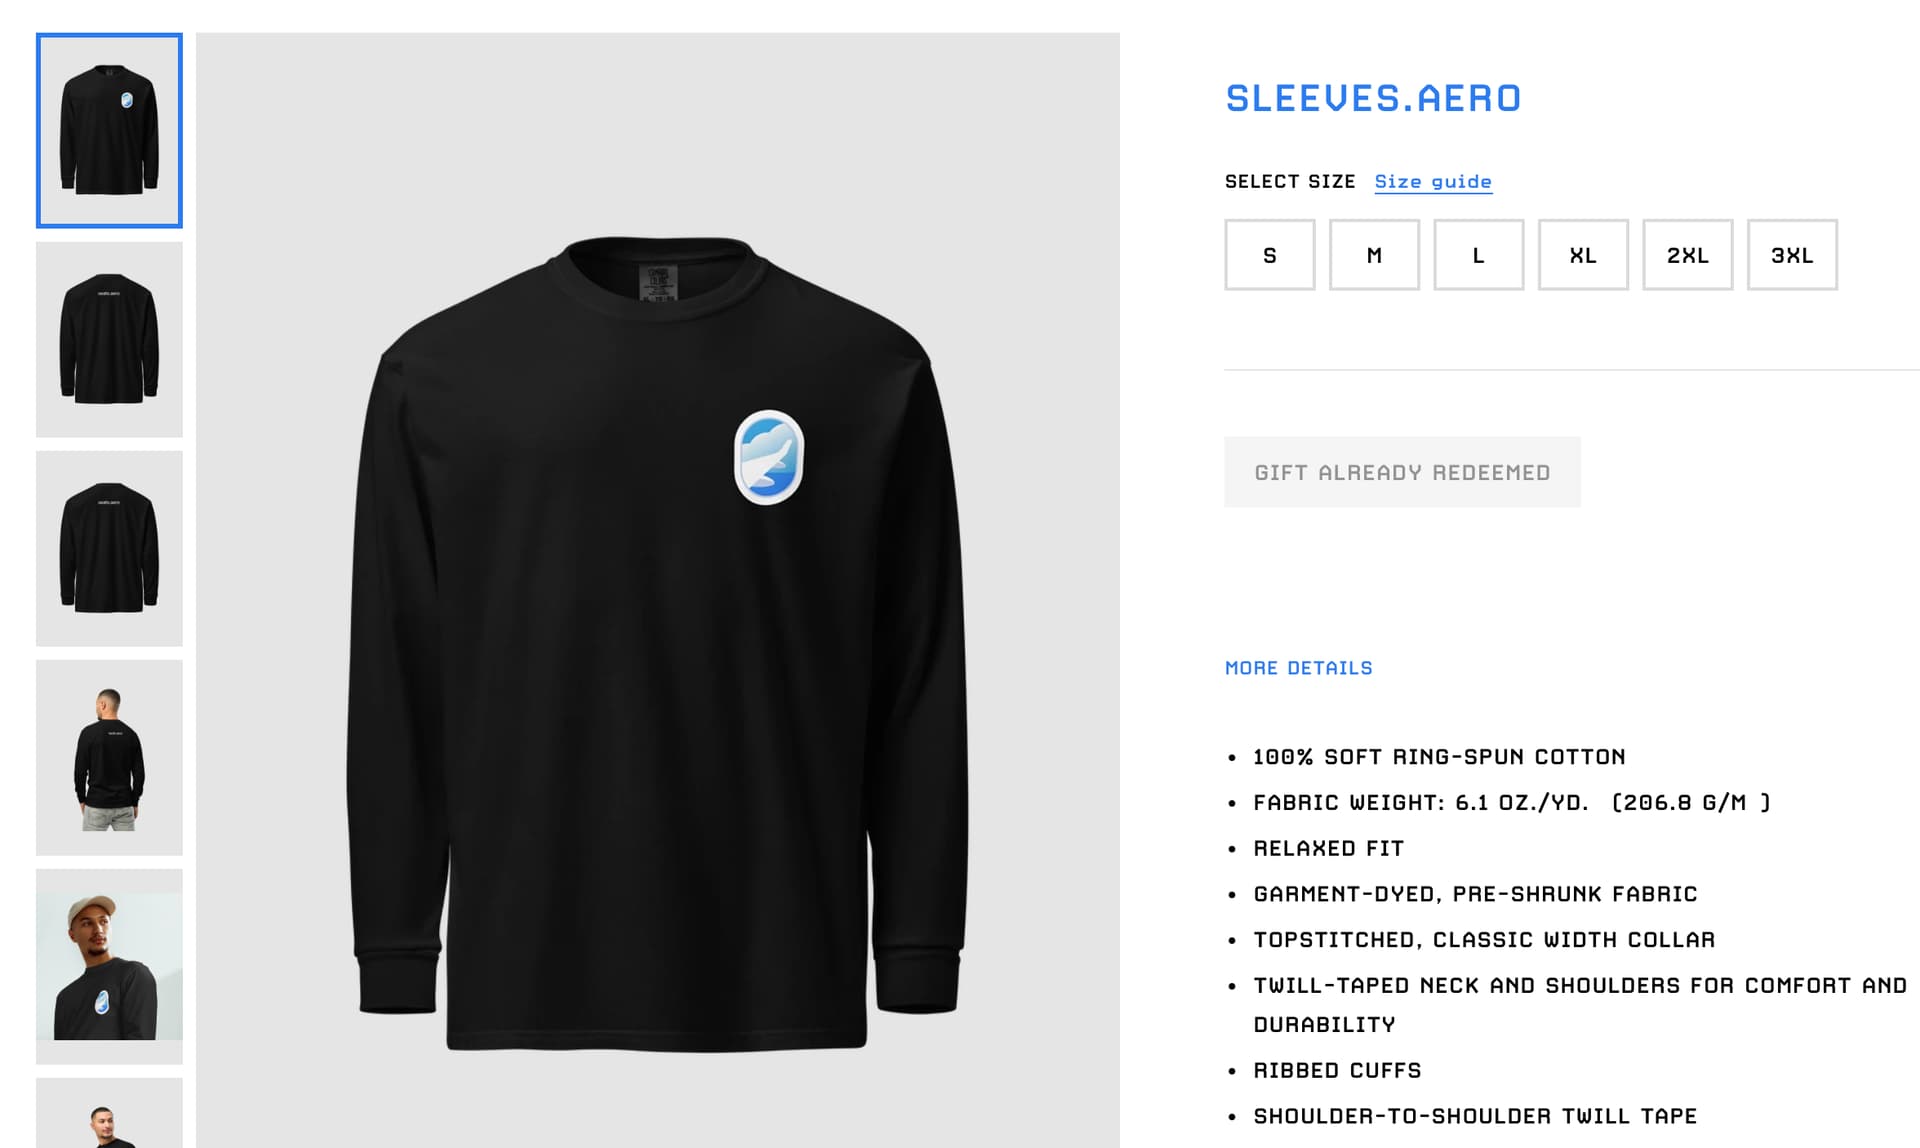The width and height of the screenshot is (1920, 1148).
Task: Select the third shirt thumbnail
Action: (109, 548)
